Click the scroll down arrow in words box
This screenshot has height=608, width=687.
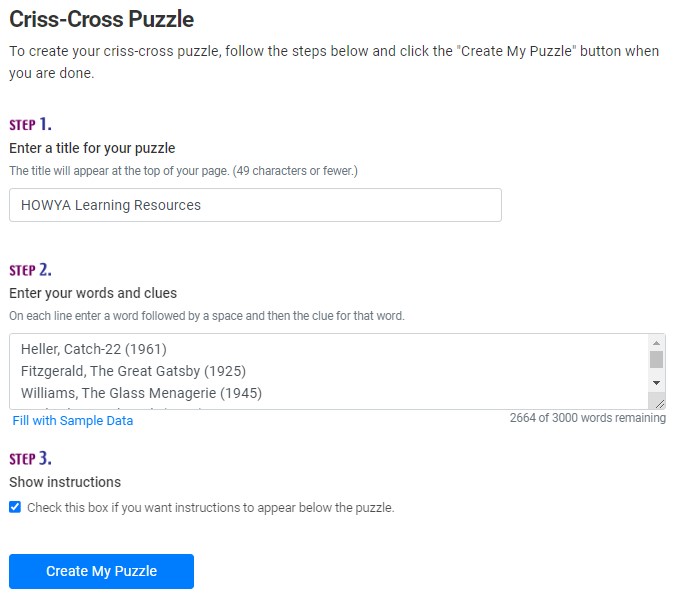[x=656, y=383]
